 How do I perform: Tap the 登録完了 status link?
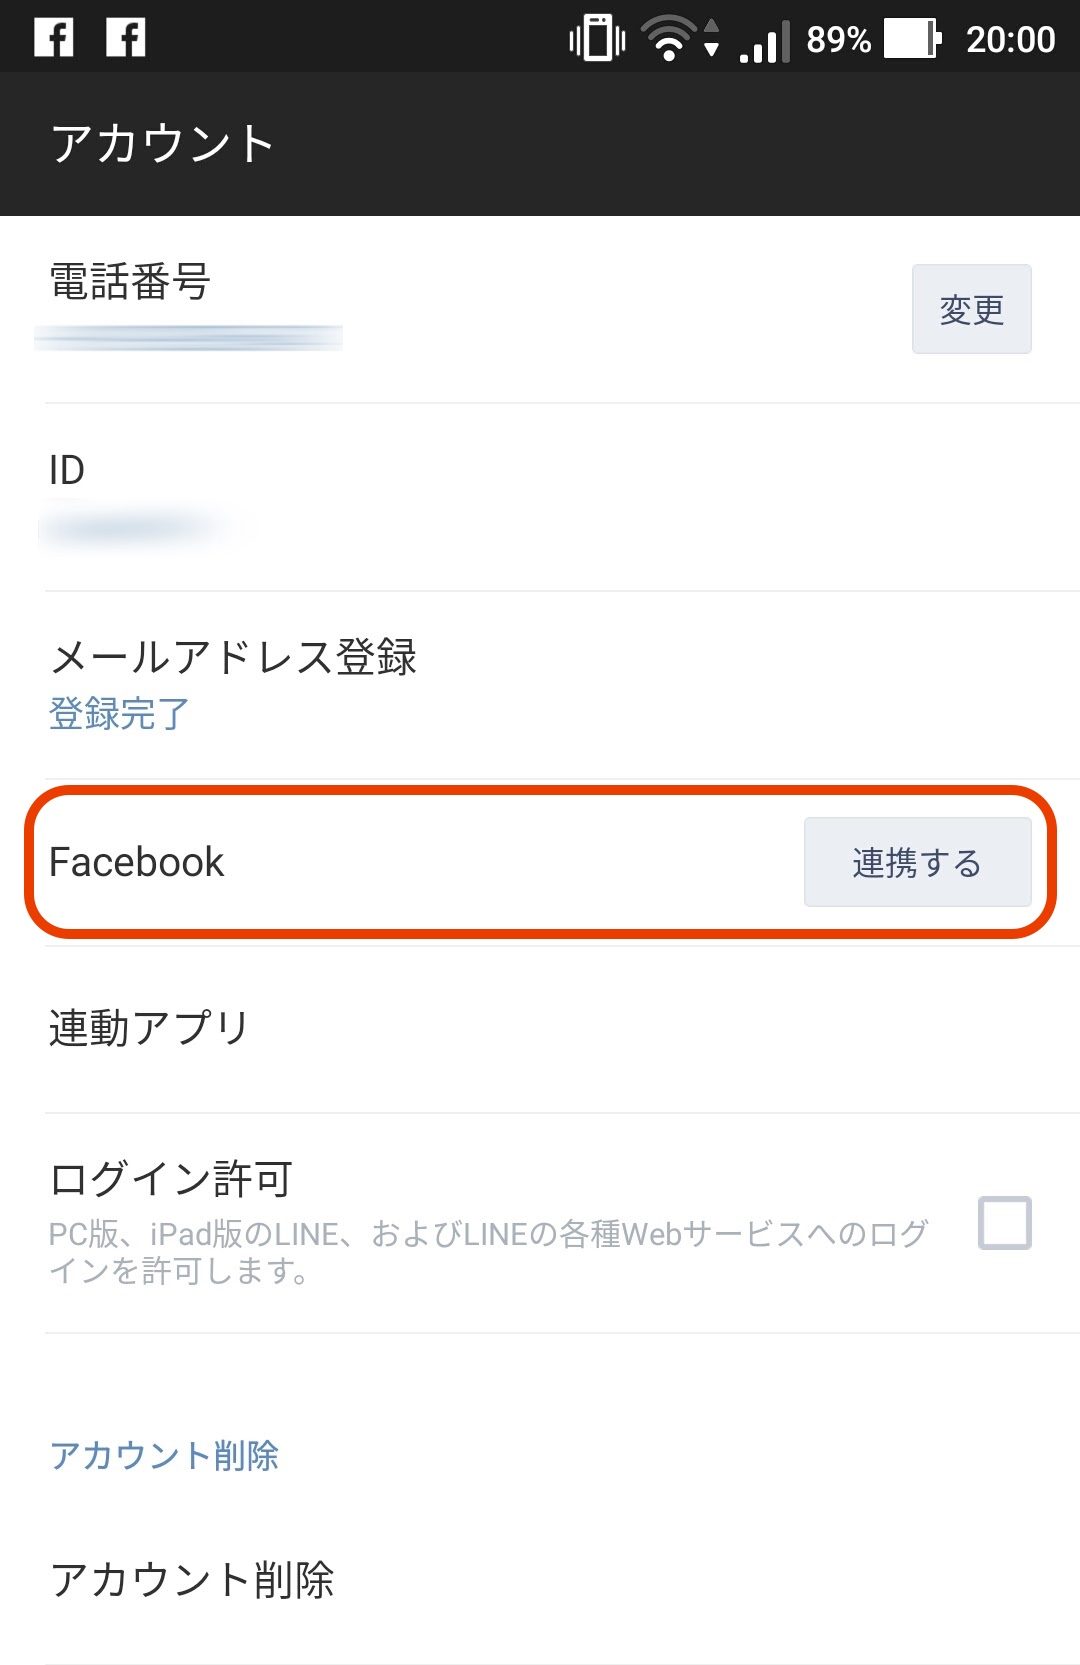119,714
